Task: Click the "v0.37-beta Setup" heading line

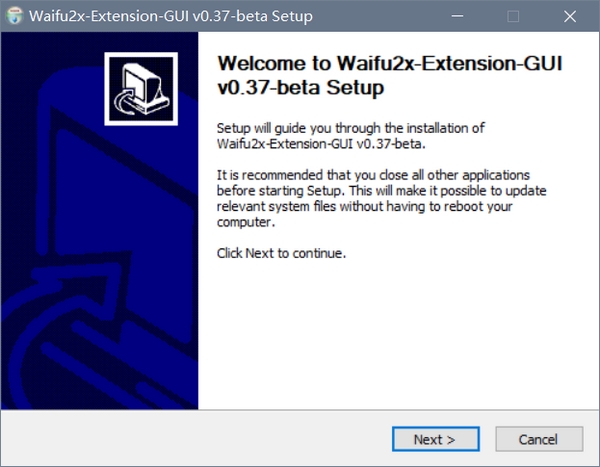Action: pyautogui.click(x=302, y=88)
